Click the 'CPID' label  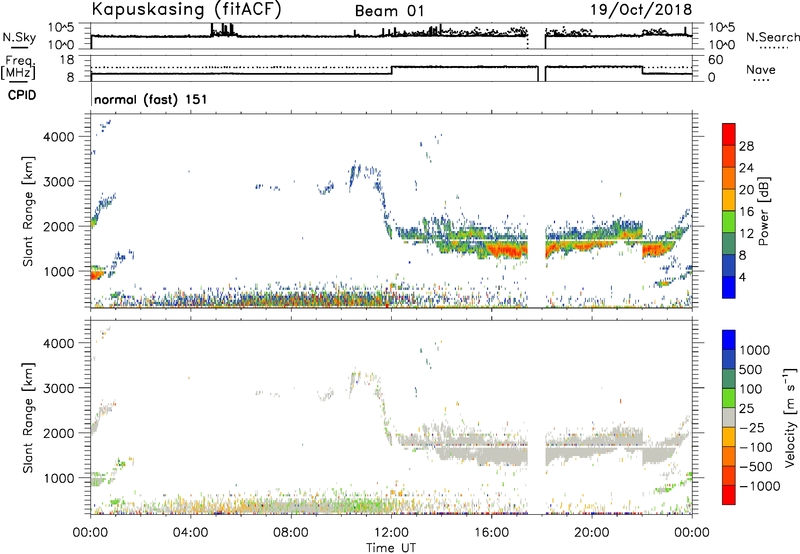tap(22, 95)
